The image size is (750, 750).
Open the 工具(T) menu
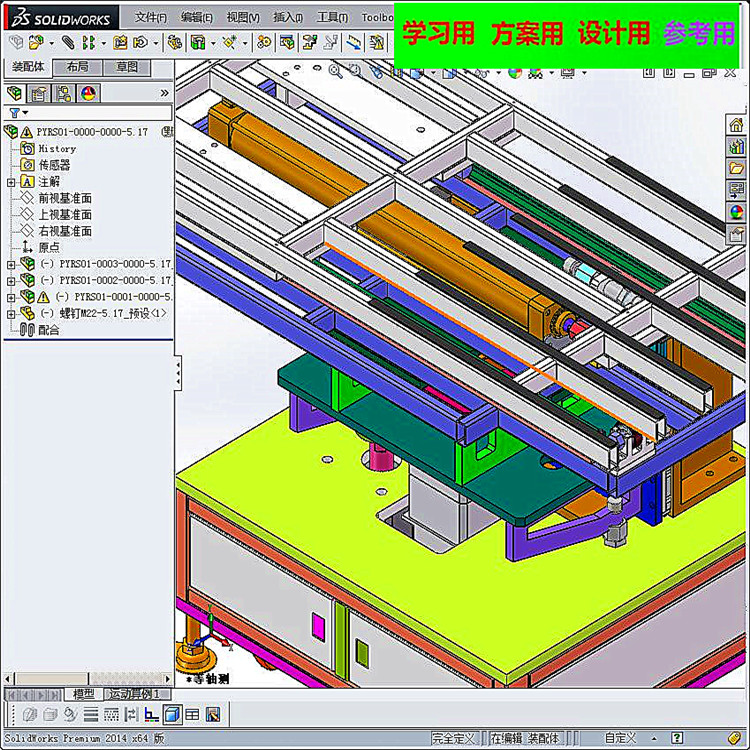(332, 17)
